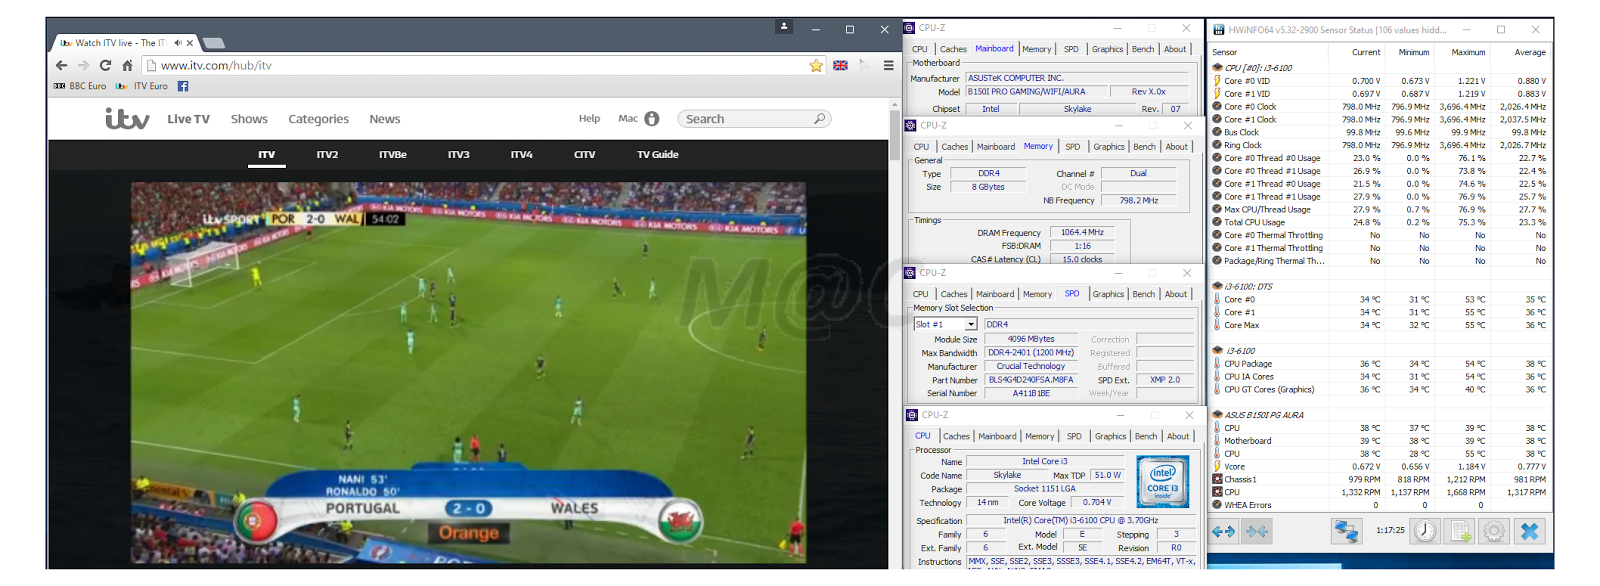This screenshot has width=1600, height=586.
Task: Open the browser home page
Action: click(x=127, y=65)
